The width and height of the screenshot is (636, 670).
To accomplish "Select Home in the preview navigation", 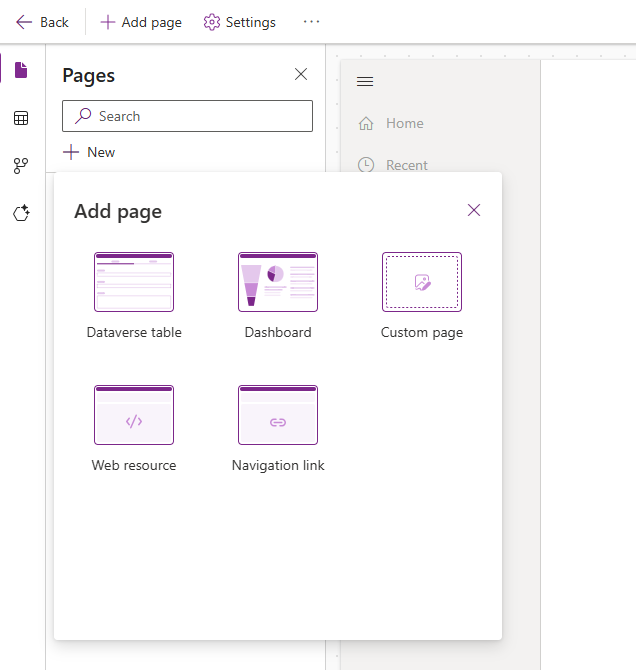I will (x=404, y=123).
